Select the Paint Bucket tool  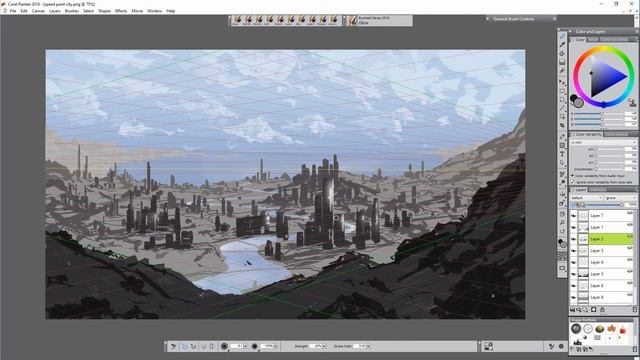562,53
